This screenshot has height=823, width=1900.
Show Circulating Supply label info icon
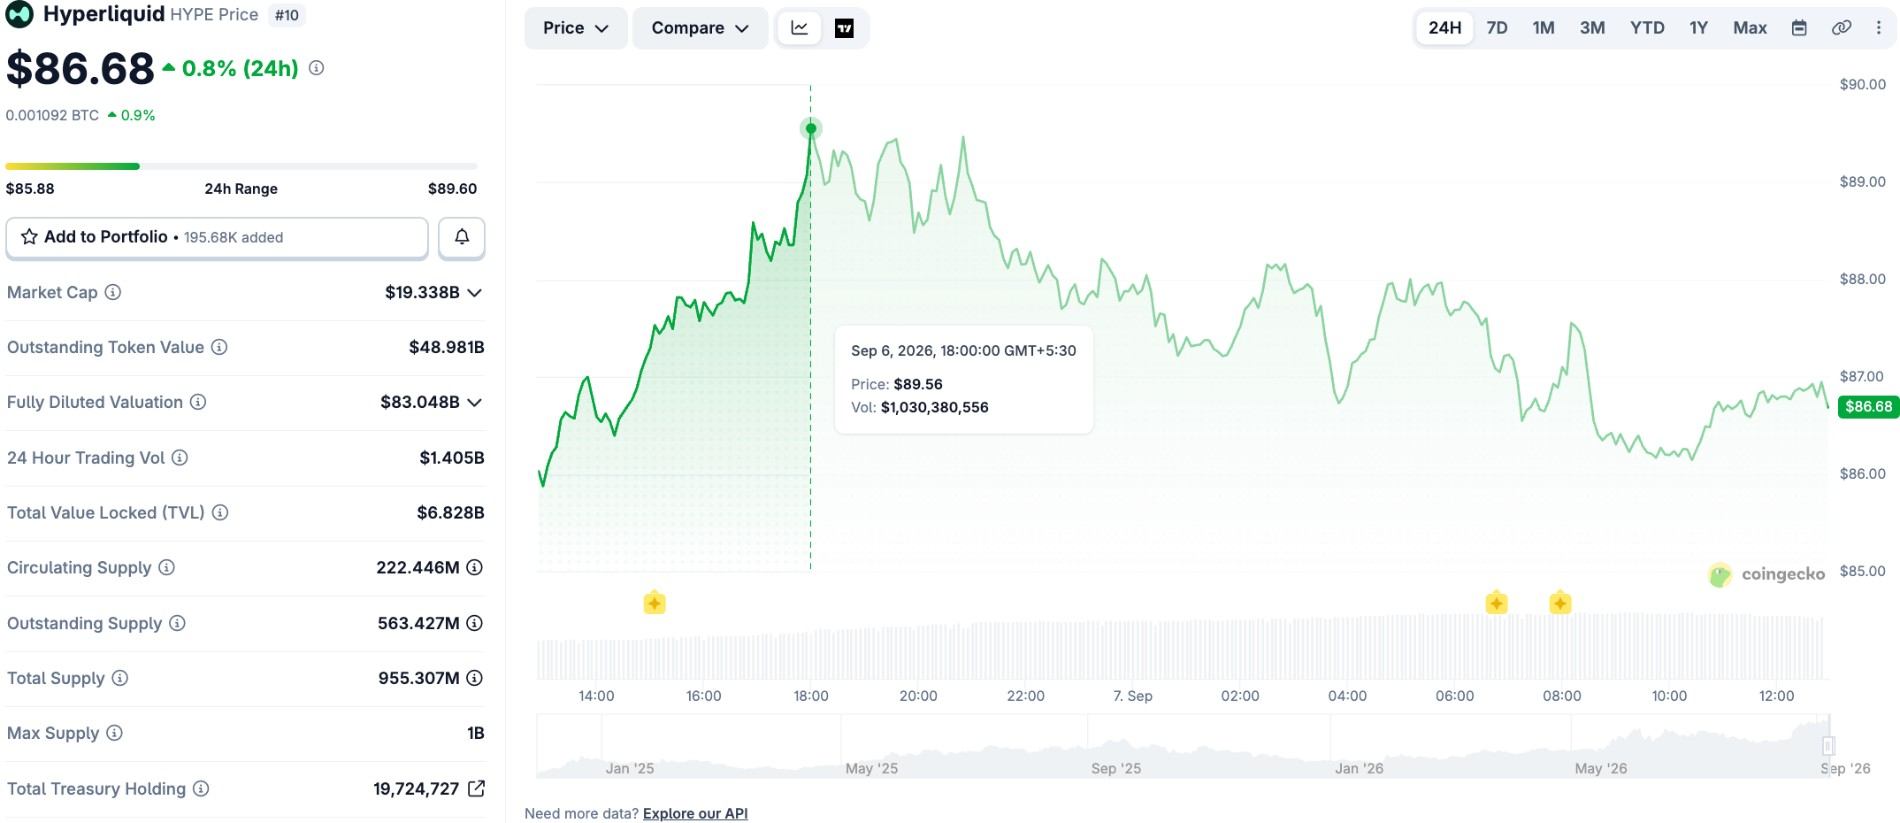pyautogui.click(x=167, y=567)
